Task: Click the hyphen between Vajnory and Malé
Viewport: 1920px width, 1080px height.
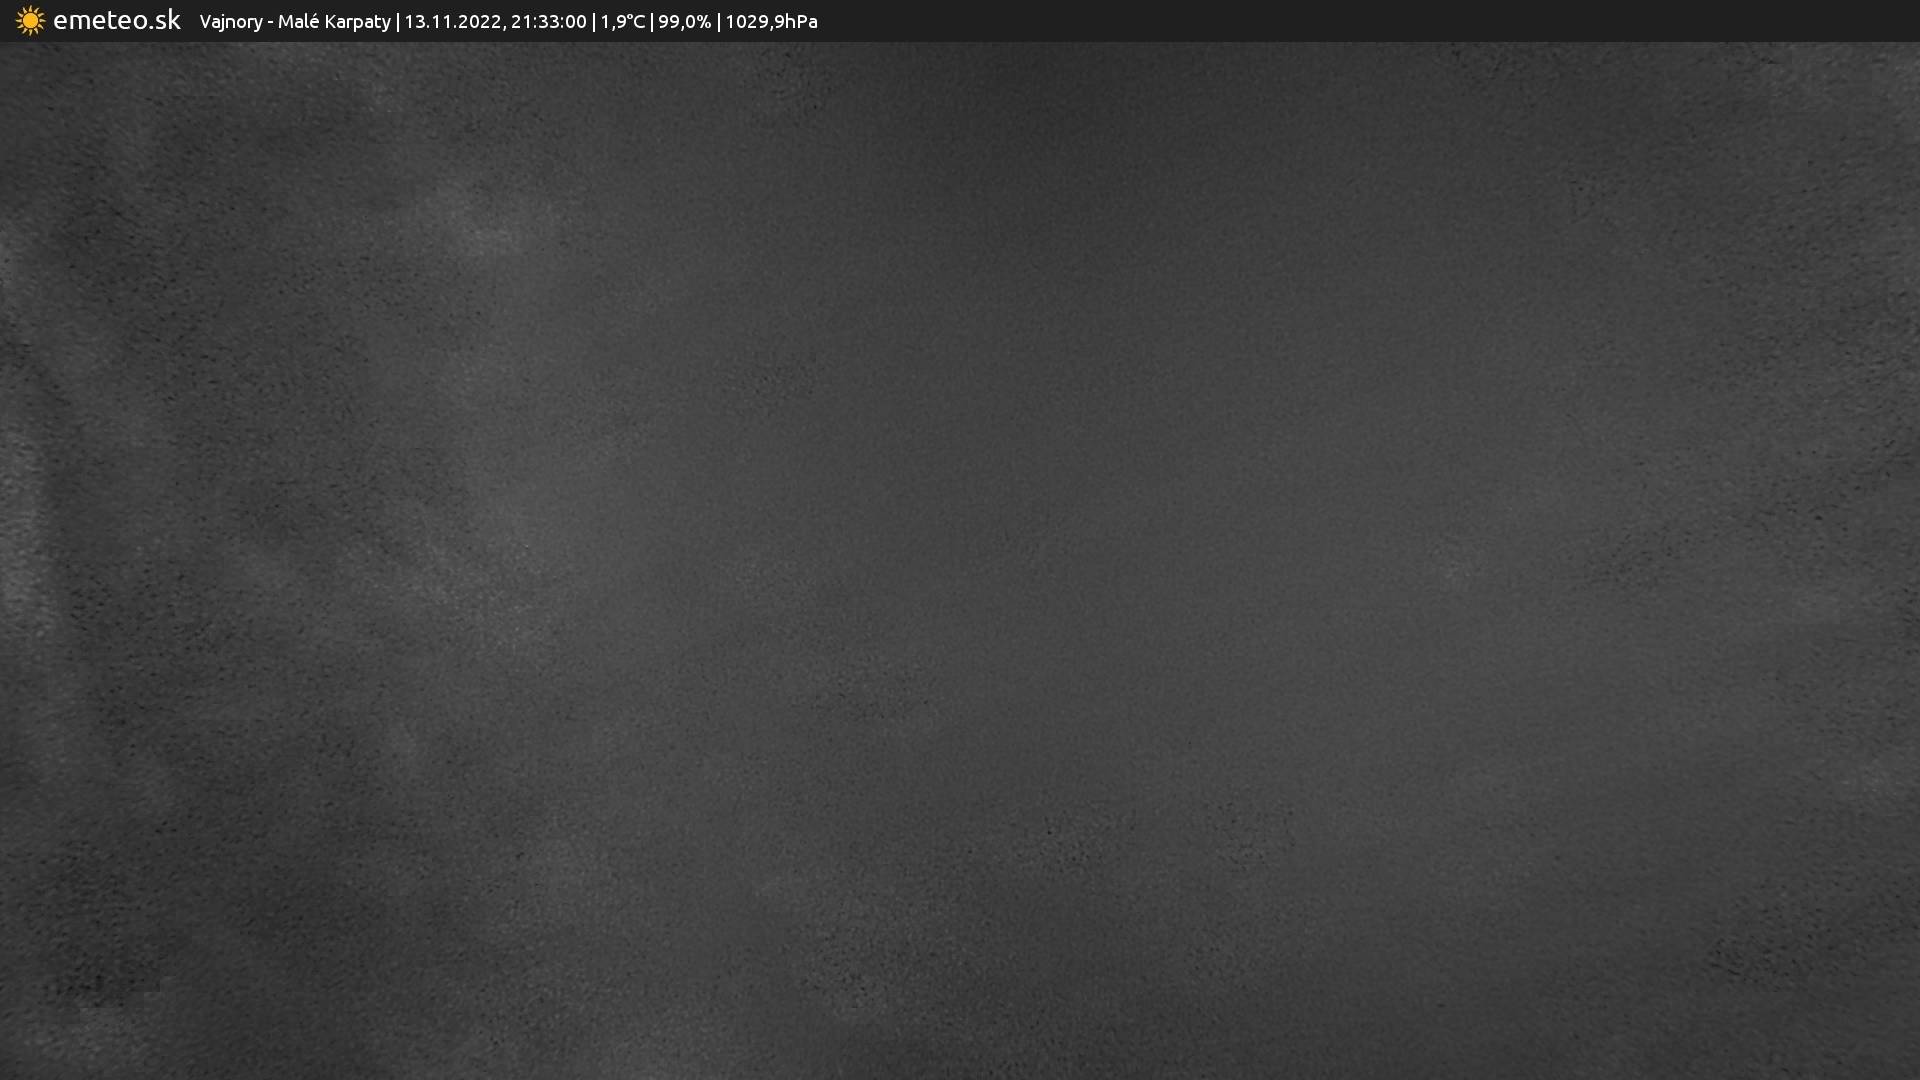Action: (270, 22)
